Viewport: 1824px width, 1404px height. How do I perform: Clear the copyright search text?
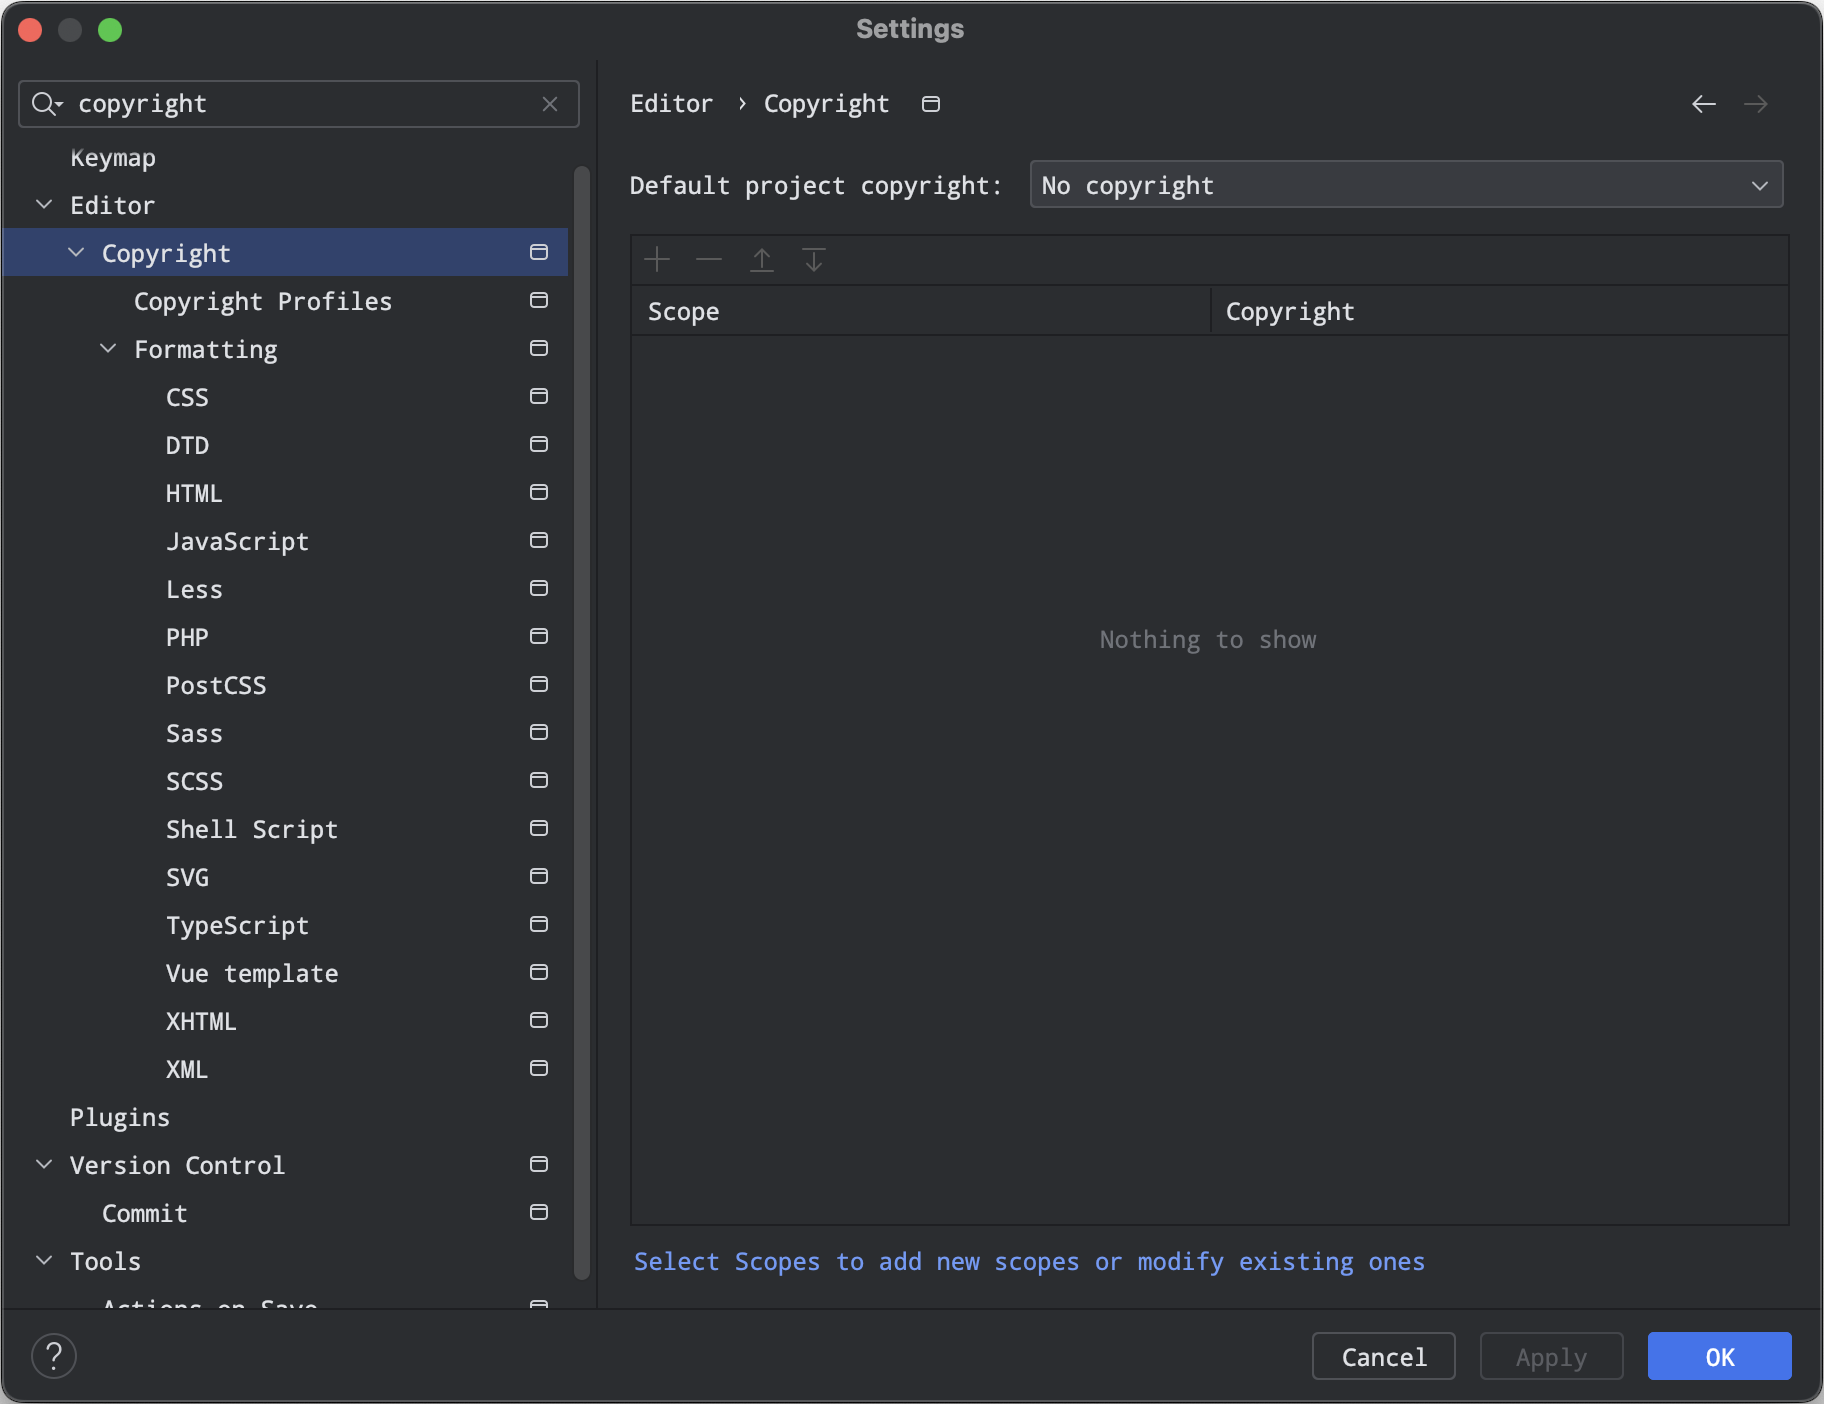click(x=550, y=104)
